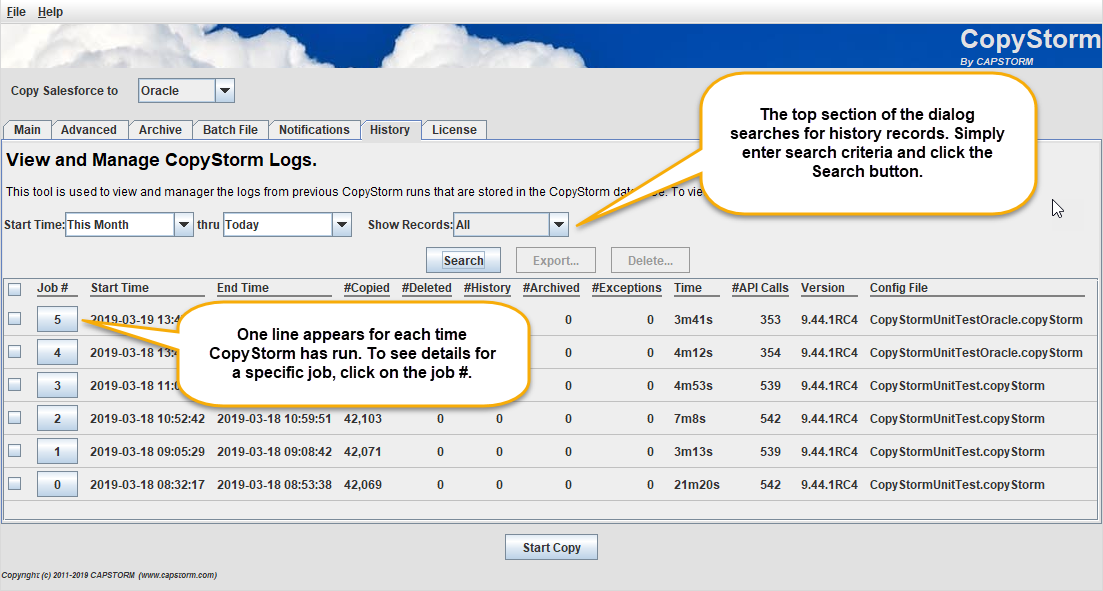
Task: Click the API calls value 354
Action: [770, 352]
